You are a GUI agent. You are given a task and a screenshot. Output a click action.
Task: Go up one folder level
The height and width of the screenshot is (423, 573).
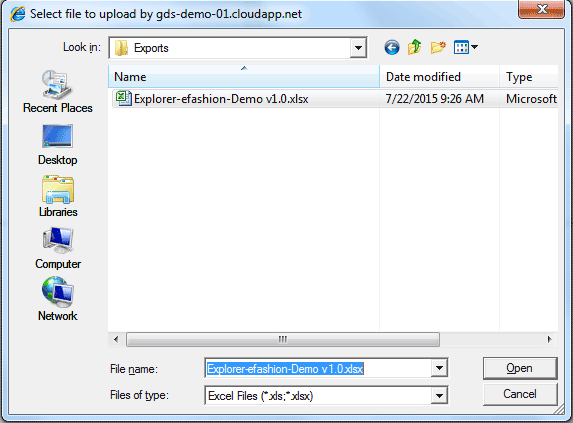point(415,47)
